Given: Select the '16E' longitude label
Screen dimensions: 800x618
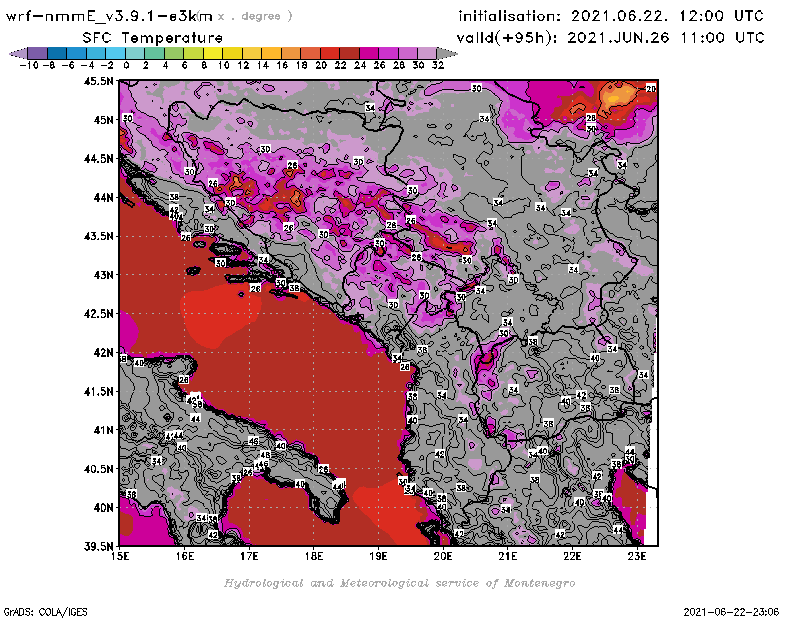Looking at the screenshot, I should (185, 556).
